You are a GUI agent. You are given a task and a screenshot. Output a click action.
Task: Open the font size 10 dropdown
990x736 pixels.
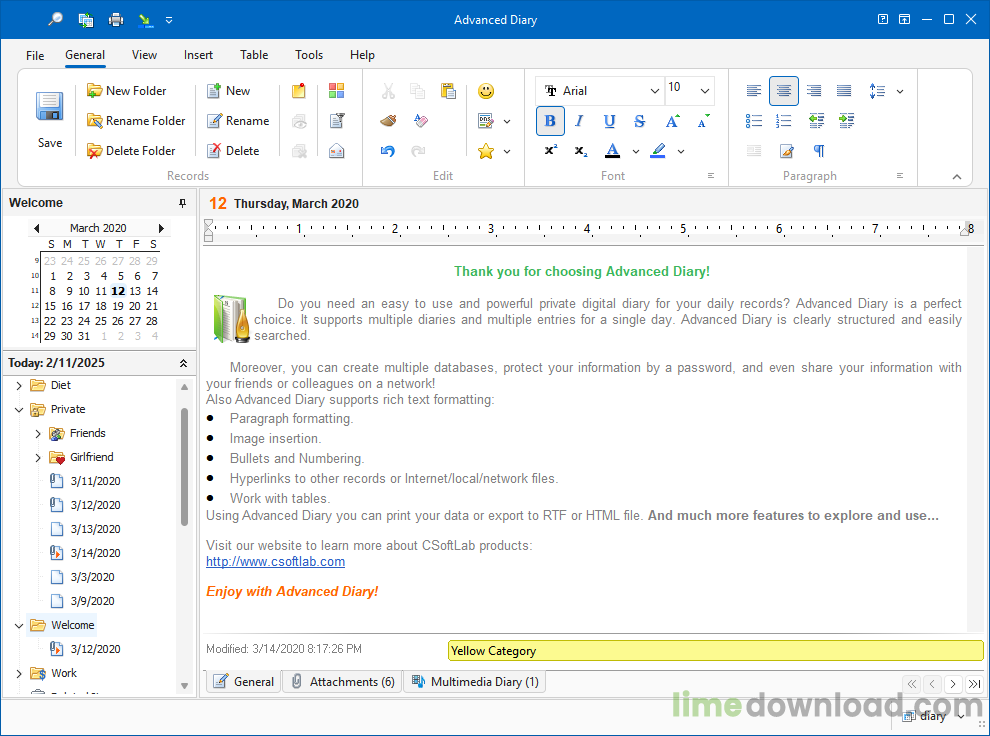[705, 91]
